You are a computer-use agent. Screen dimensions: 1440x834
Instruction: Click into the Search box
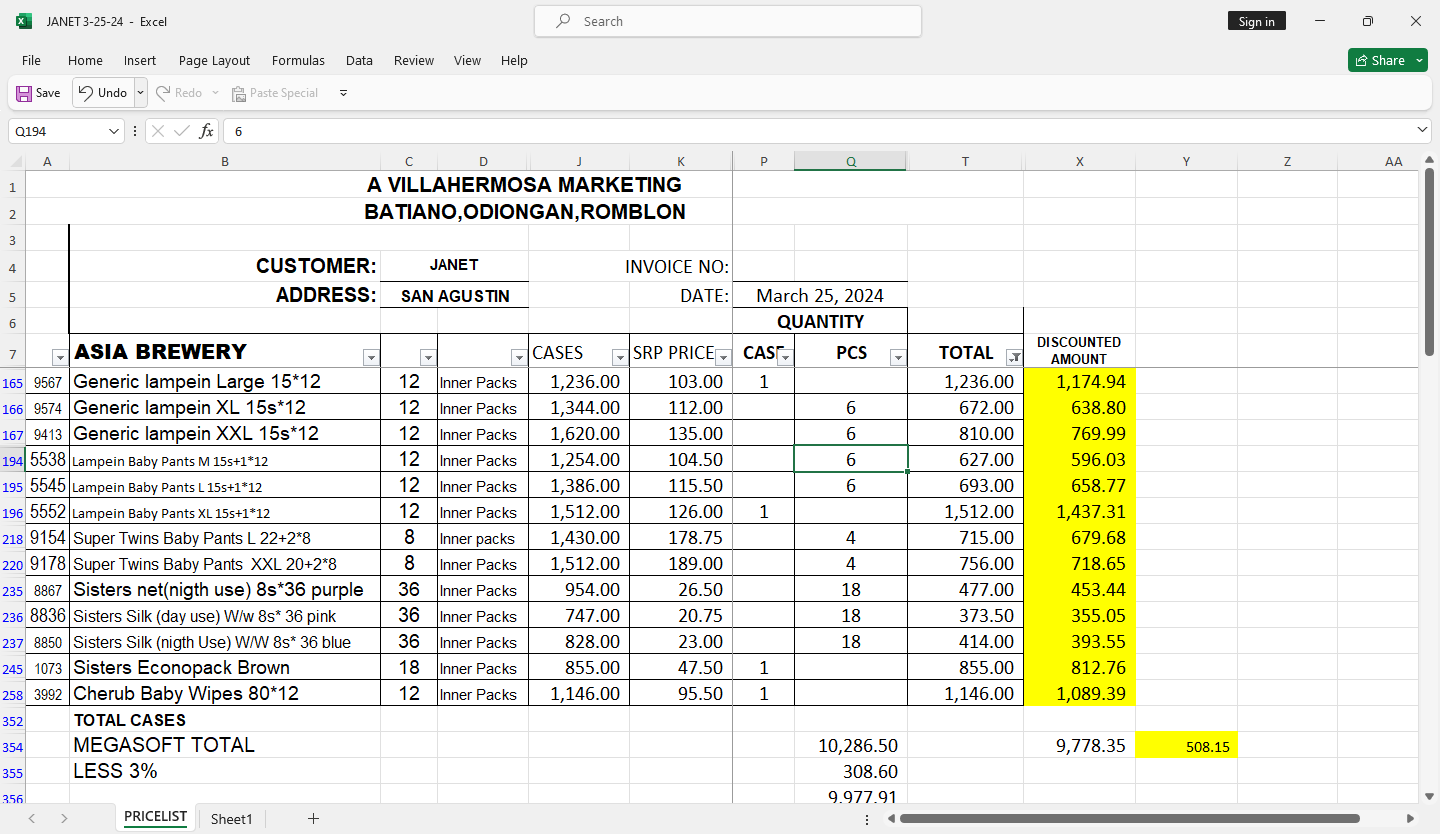pyautogui.click(x=728, y=21)
